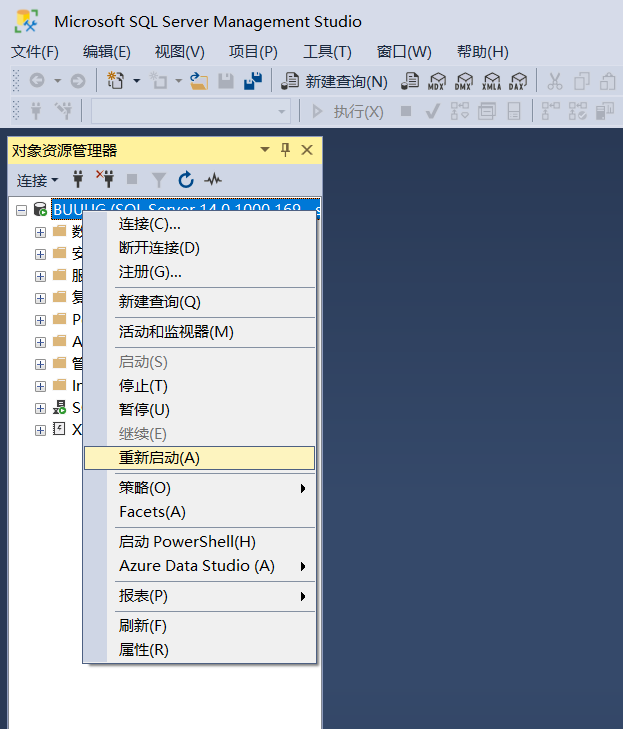Click the New Project toolbar icon
Viewport: 623px width, 729px height.
coord(115,81)
